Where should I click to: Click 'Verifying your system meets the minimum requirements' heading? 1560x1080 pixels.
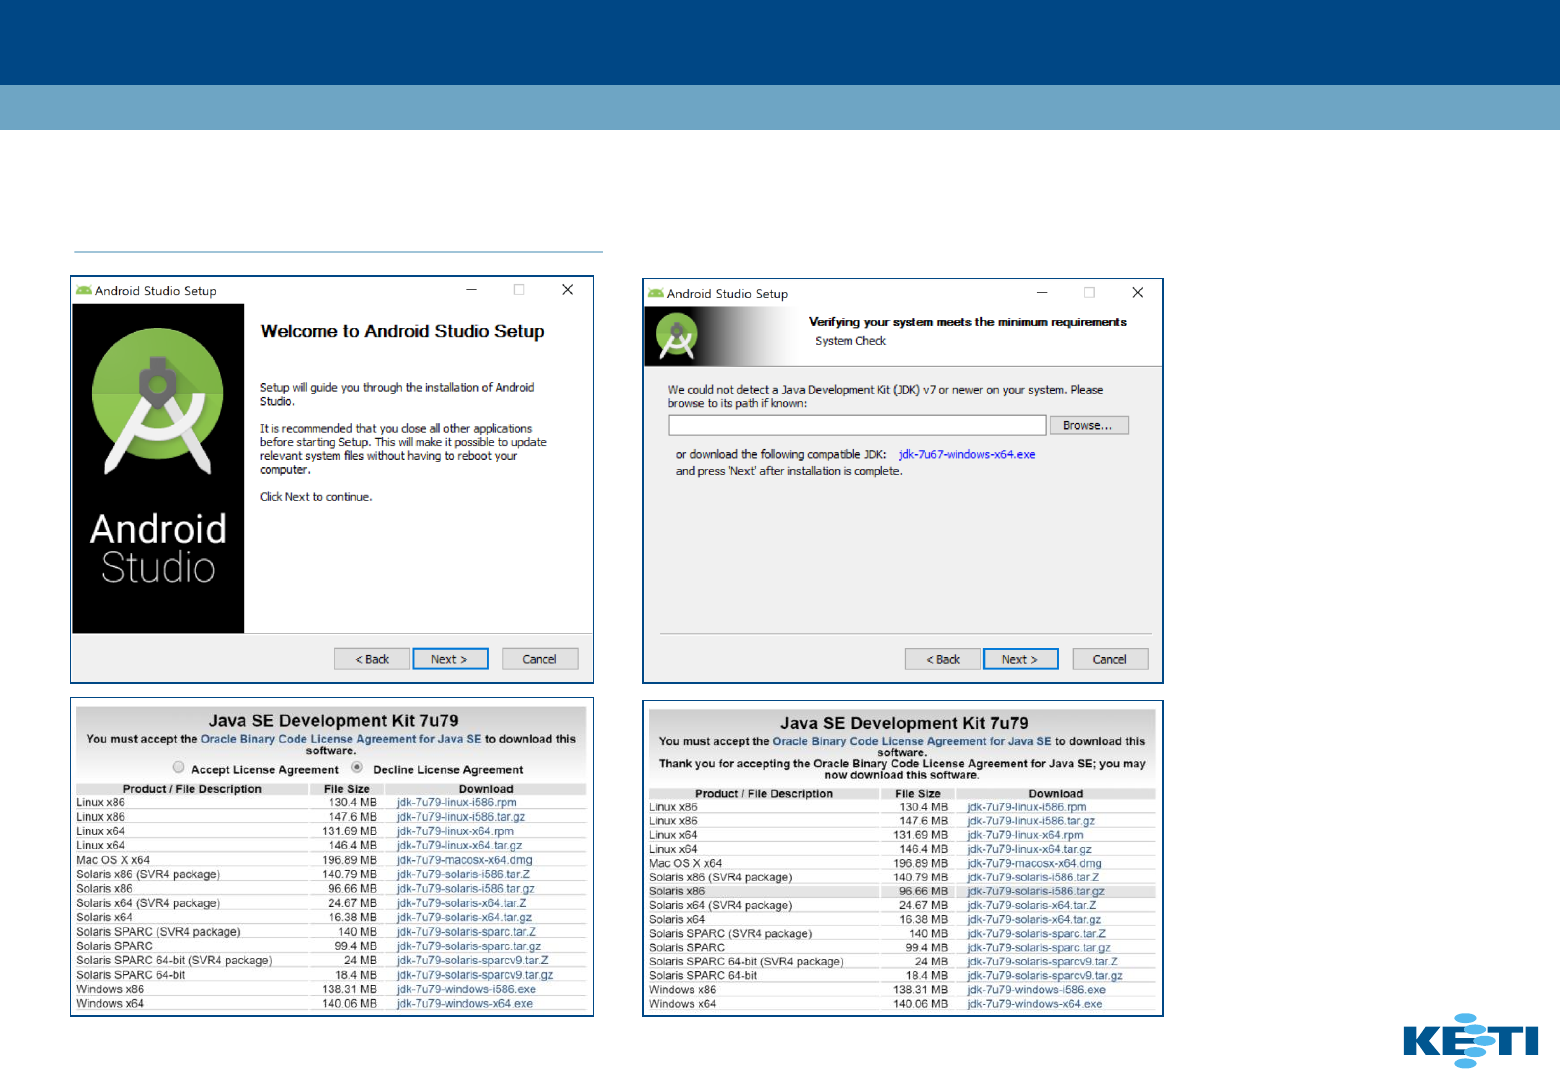968,322
